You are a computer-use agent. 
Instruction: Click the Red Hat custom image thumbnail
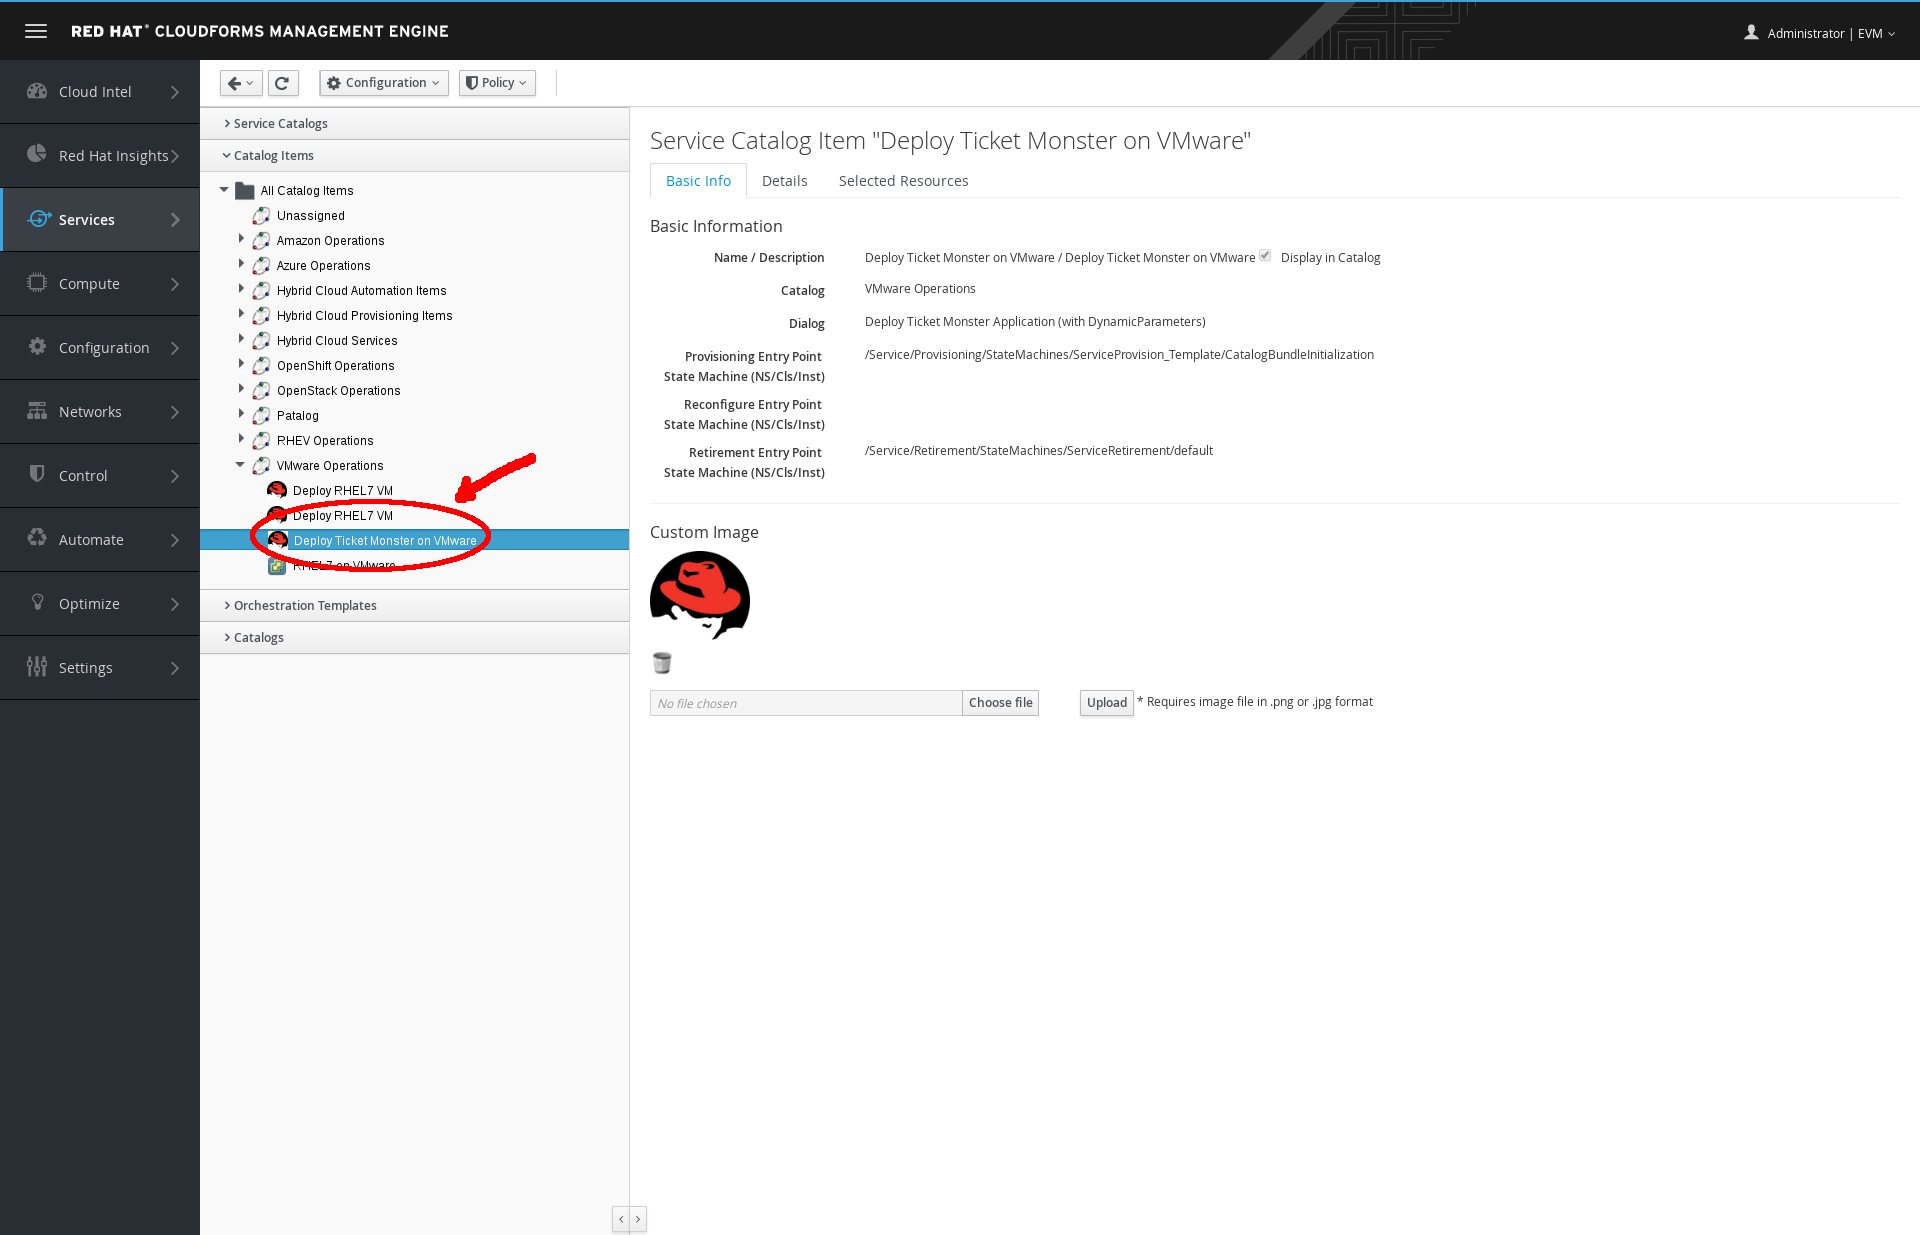pyautogui.click(x=700, y=595)
